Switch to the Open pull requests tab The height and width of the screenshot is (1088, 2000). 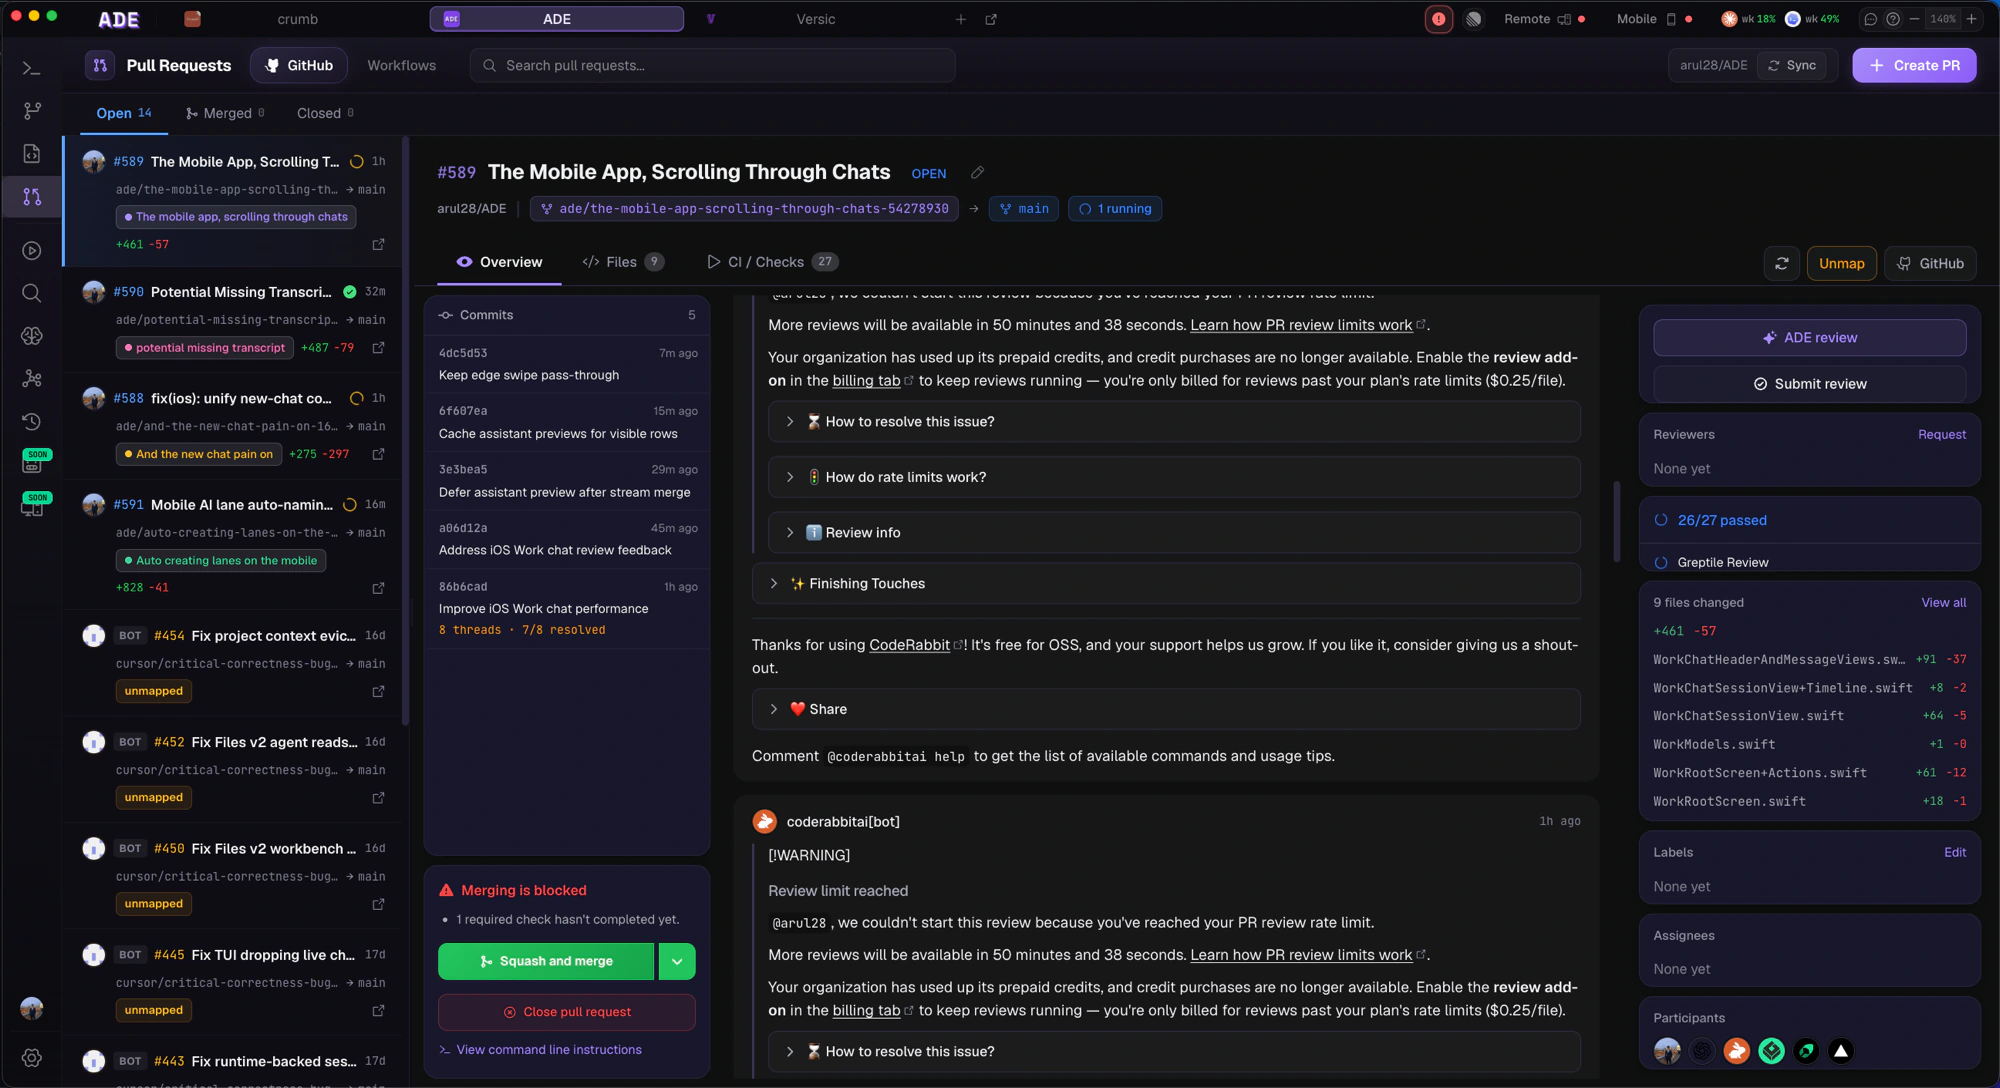[x=124, y=114]
